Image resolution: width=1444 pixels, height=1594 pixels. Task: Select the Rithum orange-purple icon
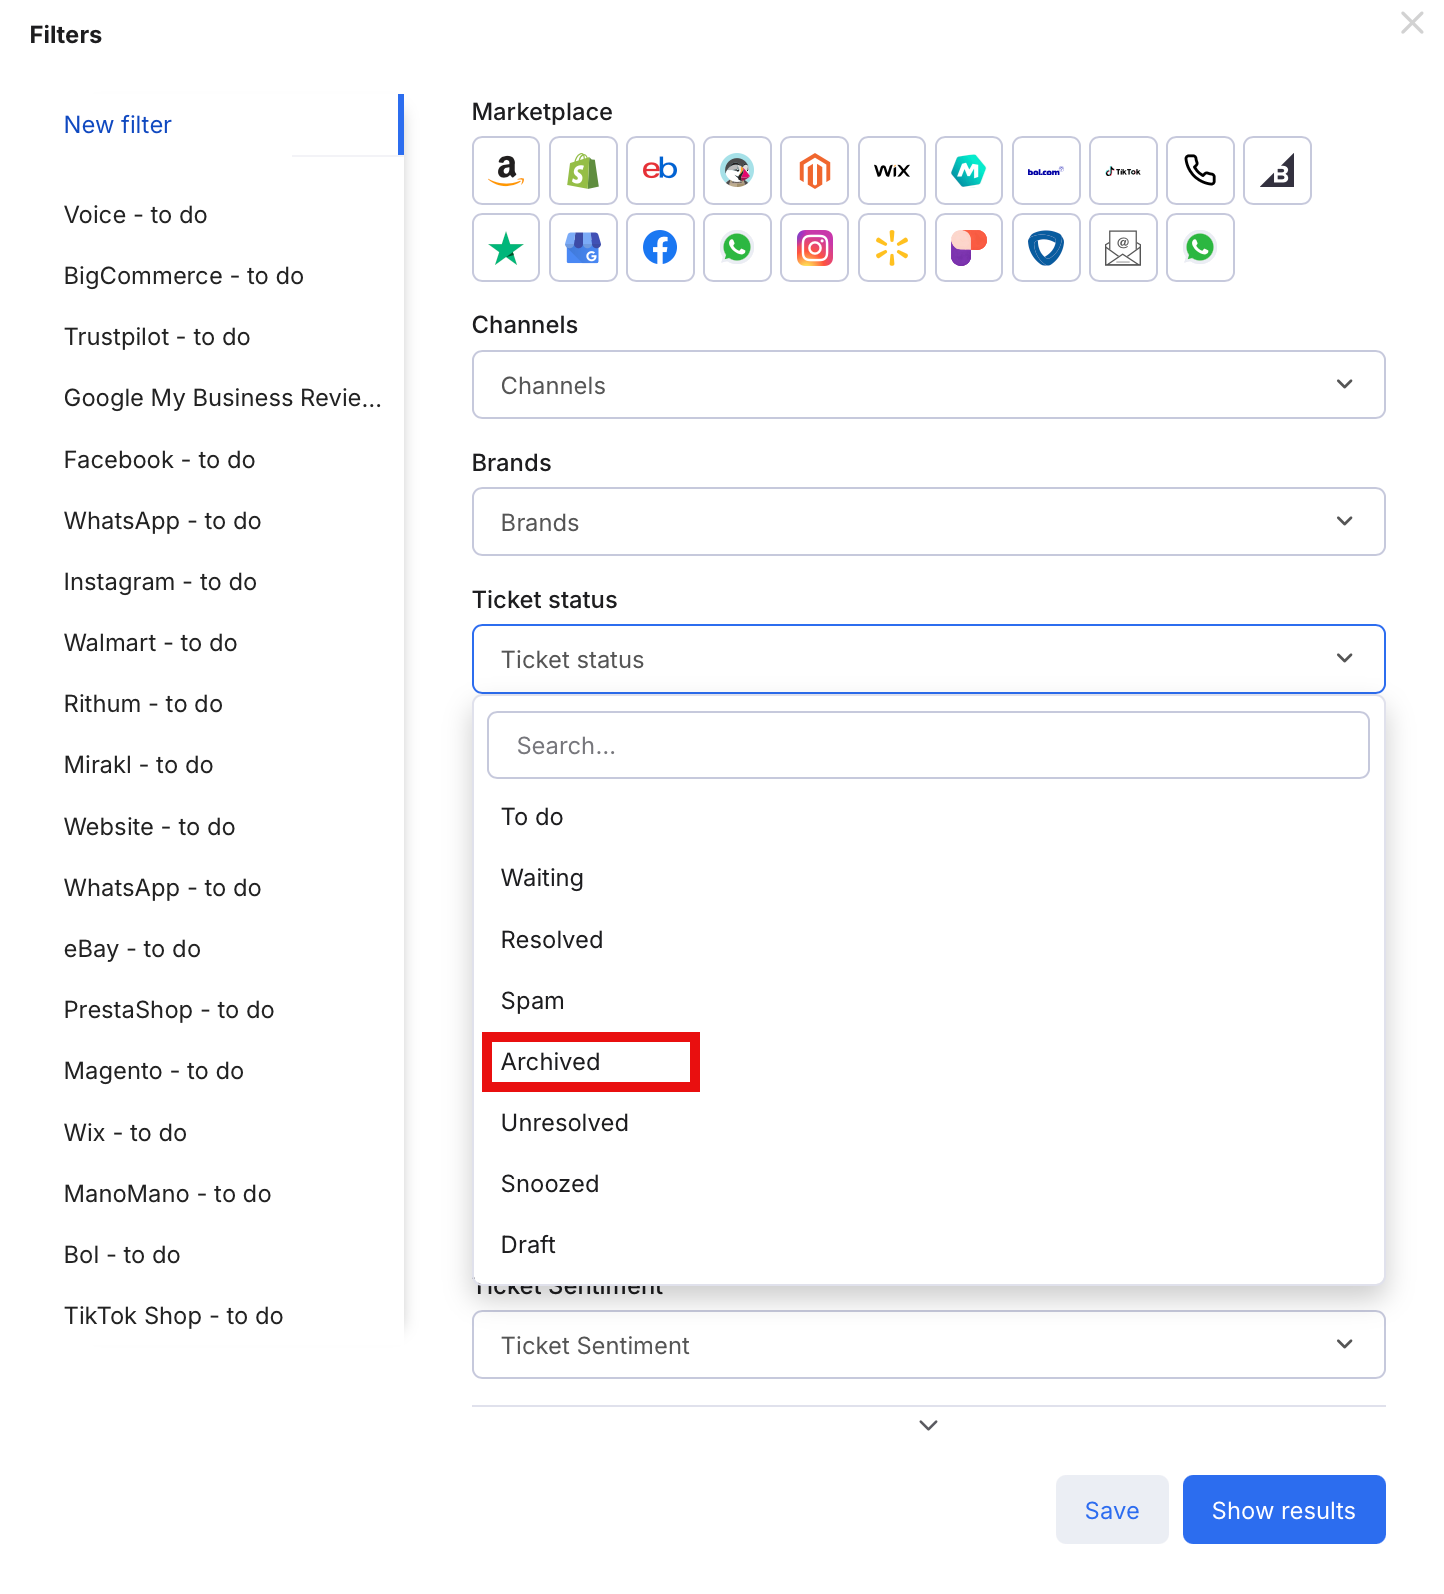tap(969, 248)
